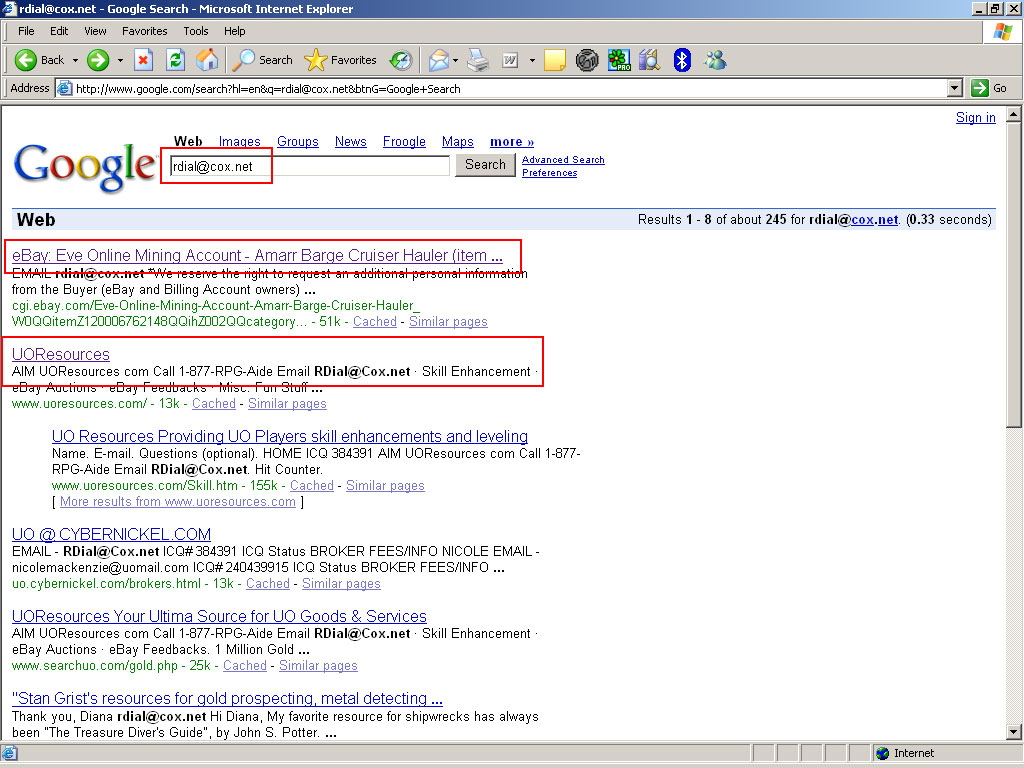Open the Bluetooth toolbar icon

point(682,60)
